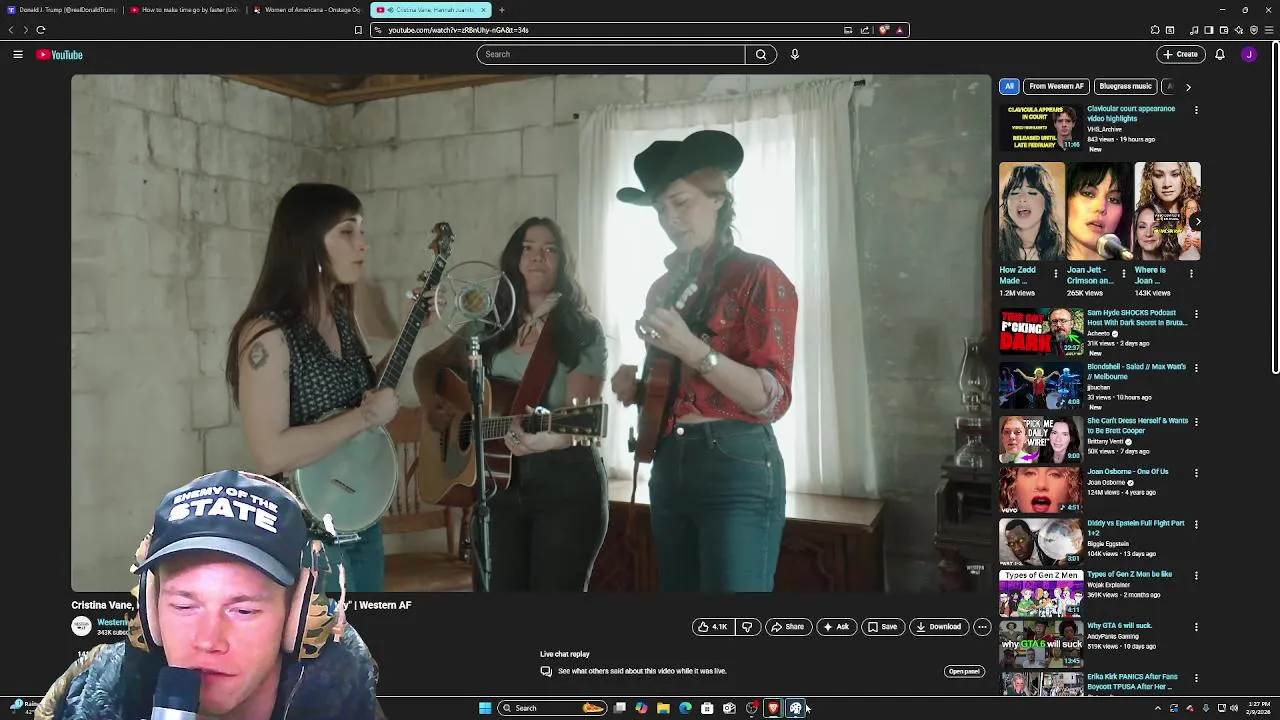Open panel for live chat replay

pyautogui.click(x=964, y=671)
